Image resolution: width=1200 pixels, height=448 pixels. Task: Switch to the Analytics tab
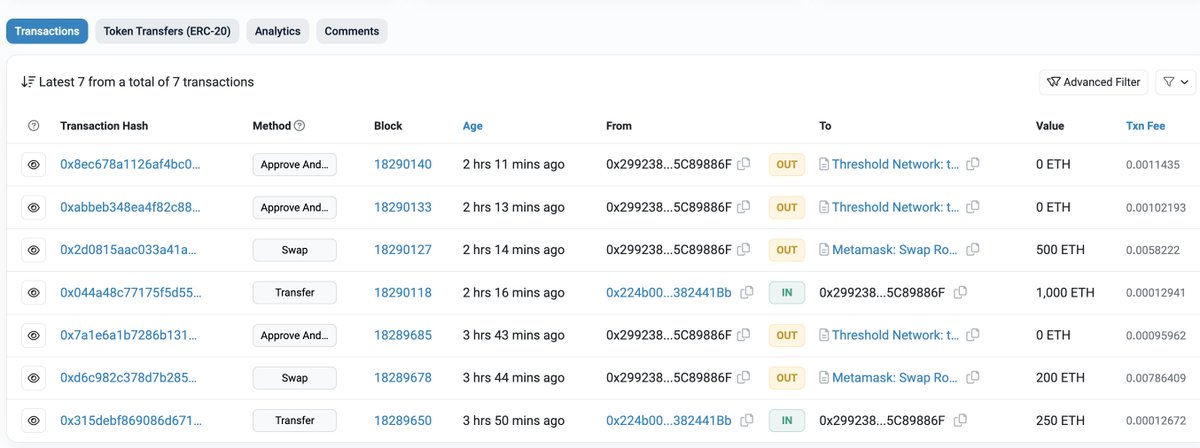278,31
